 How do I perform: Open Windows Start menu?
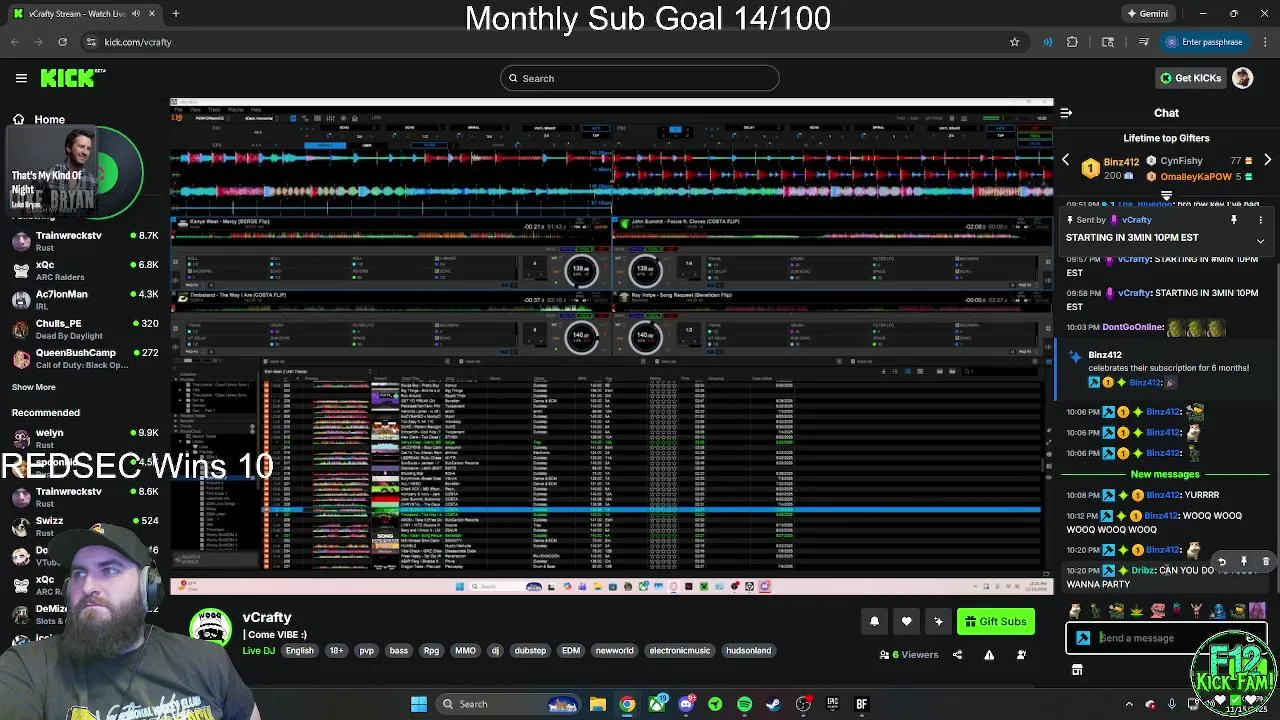click(419, 704)
